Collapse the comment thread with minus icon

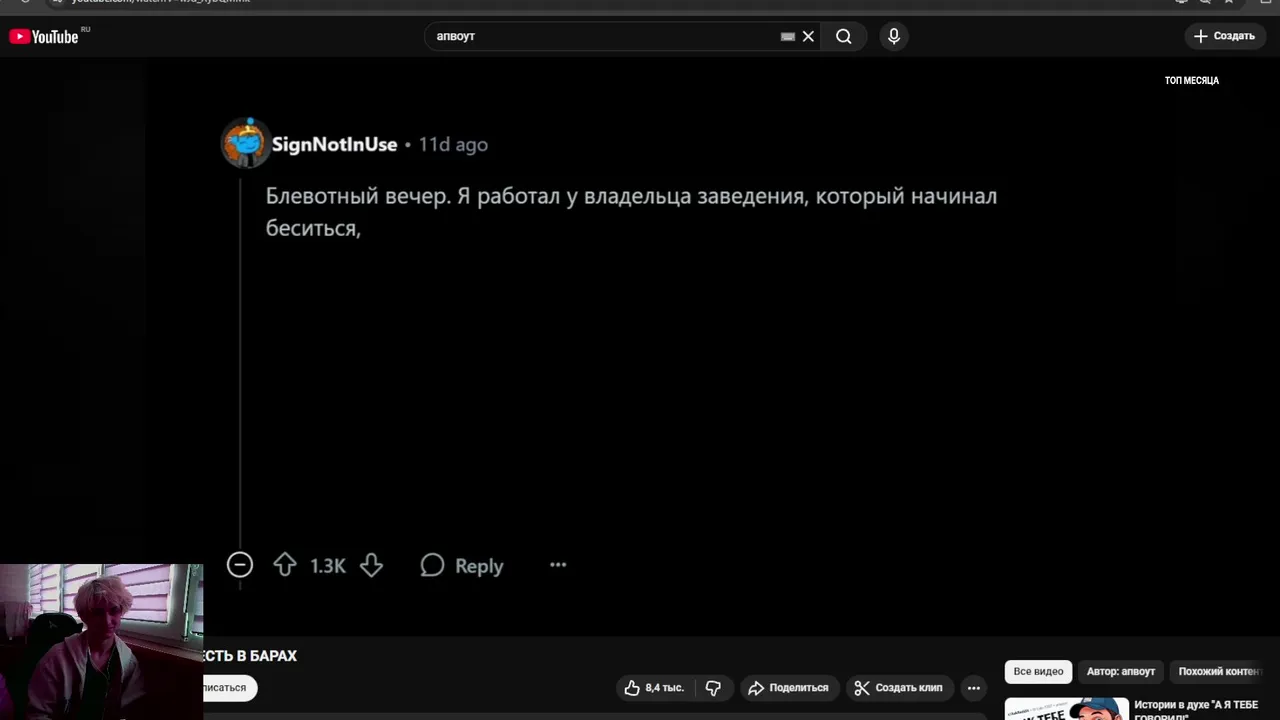(x=240, y=565)
